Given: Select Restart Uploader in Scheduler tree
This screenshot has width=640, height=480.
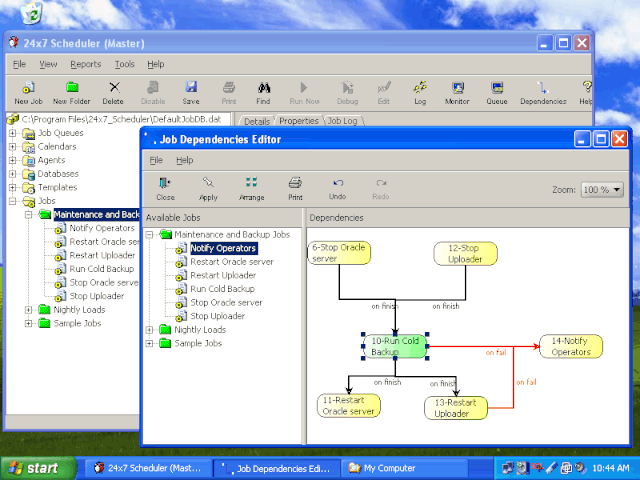Looking at the screenshot, I should [102, 255].
